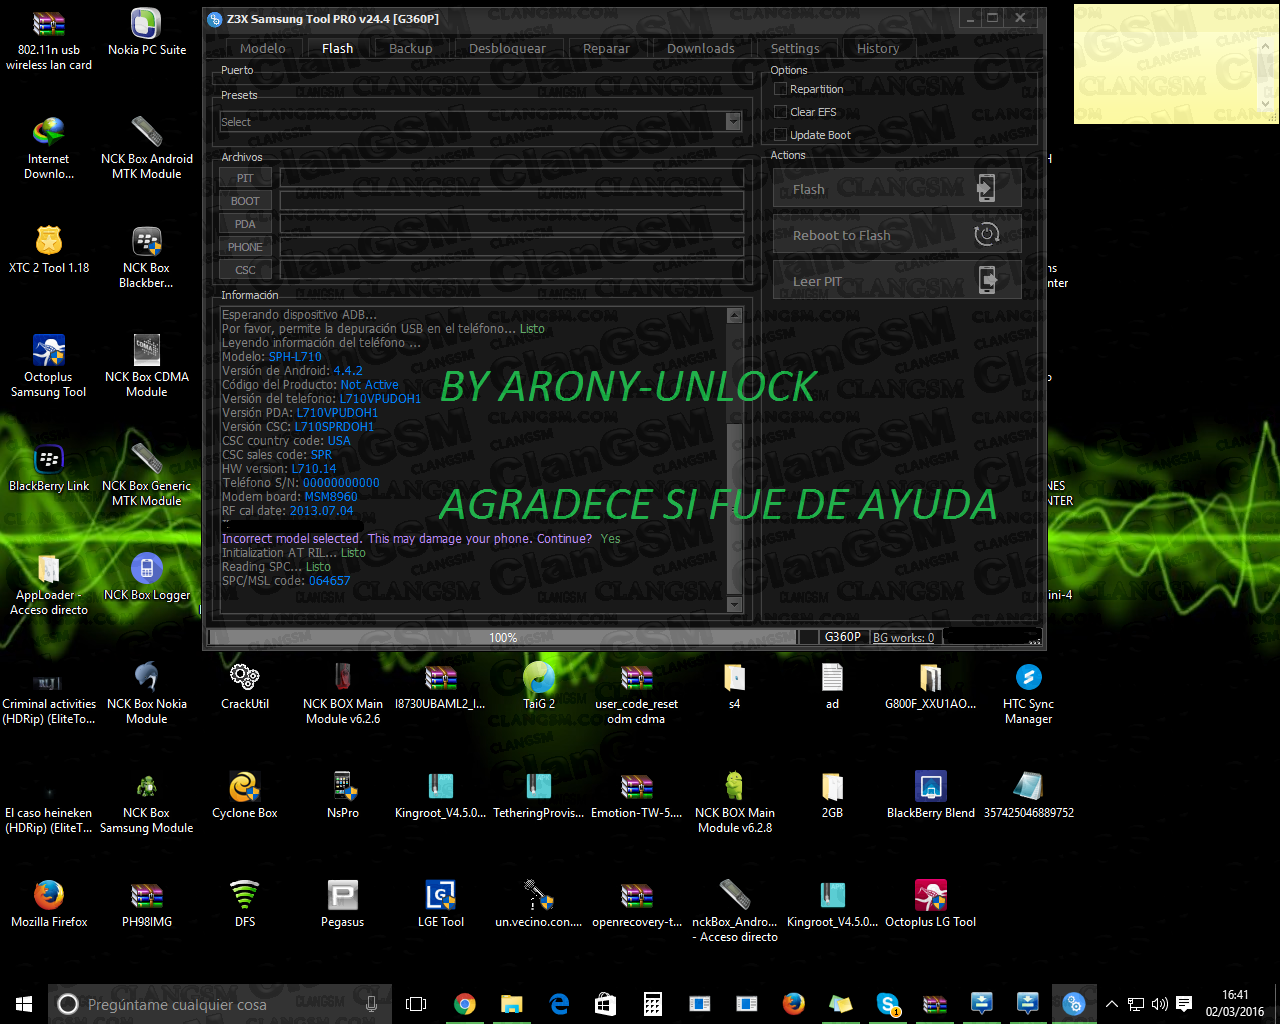Click the Reboot to Flash button
The width and height of the screenshot is (1280, 1024).
pyautogui.click(x=897, y=235)
